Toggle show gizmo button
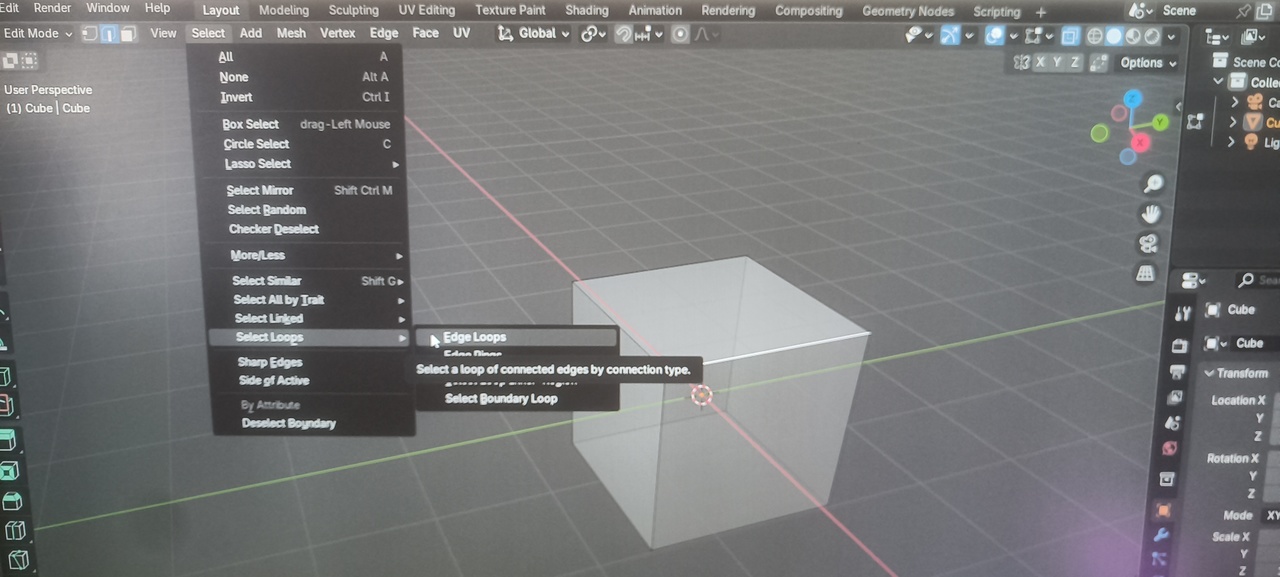Viewport: 1280px width, 577px height. tap(949, 35)
